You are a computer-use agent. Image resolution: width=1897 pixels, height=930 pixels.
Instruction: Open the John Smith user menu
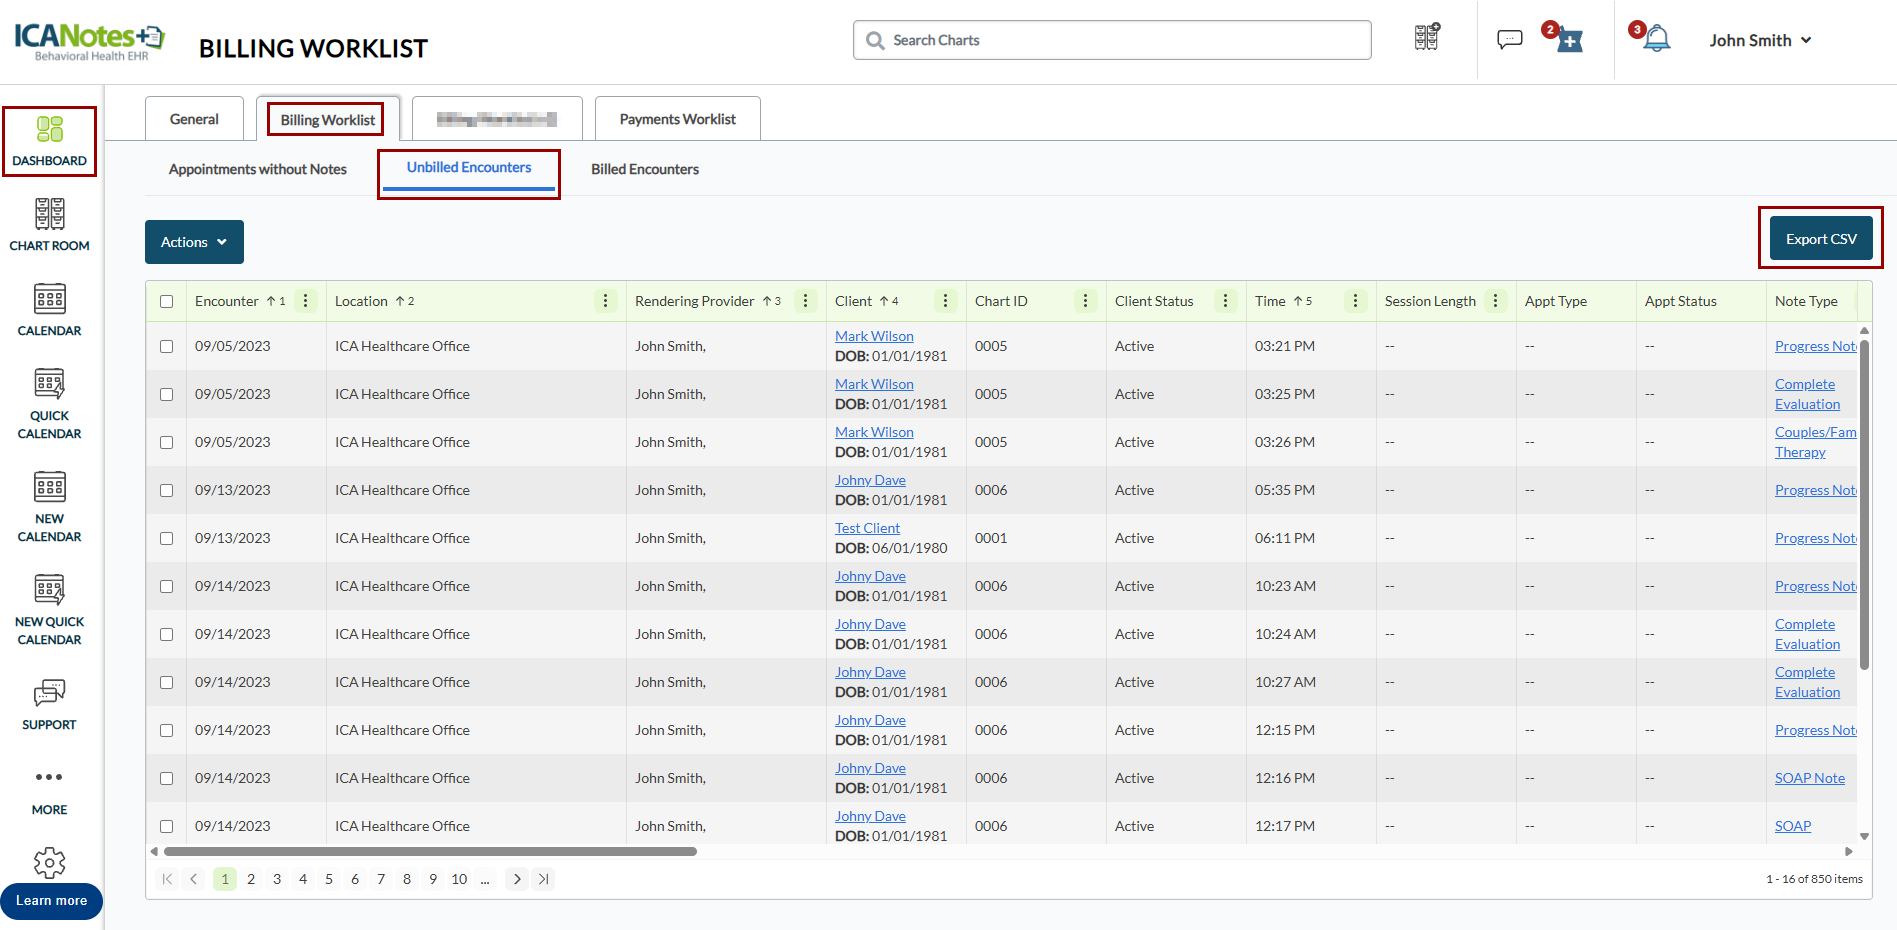pyautogui.click(x=1759, y=40)
